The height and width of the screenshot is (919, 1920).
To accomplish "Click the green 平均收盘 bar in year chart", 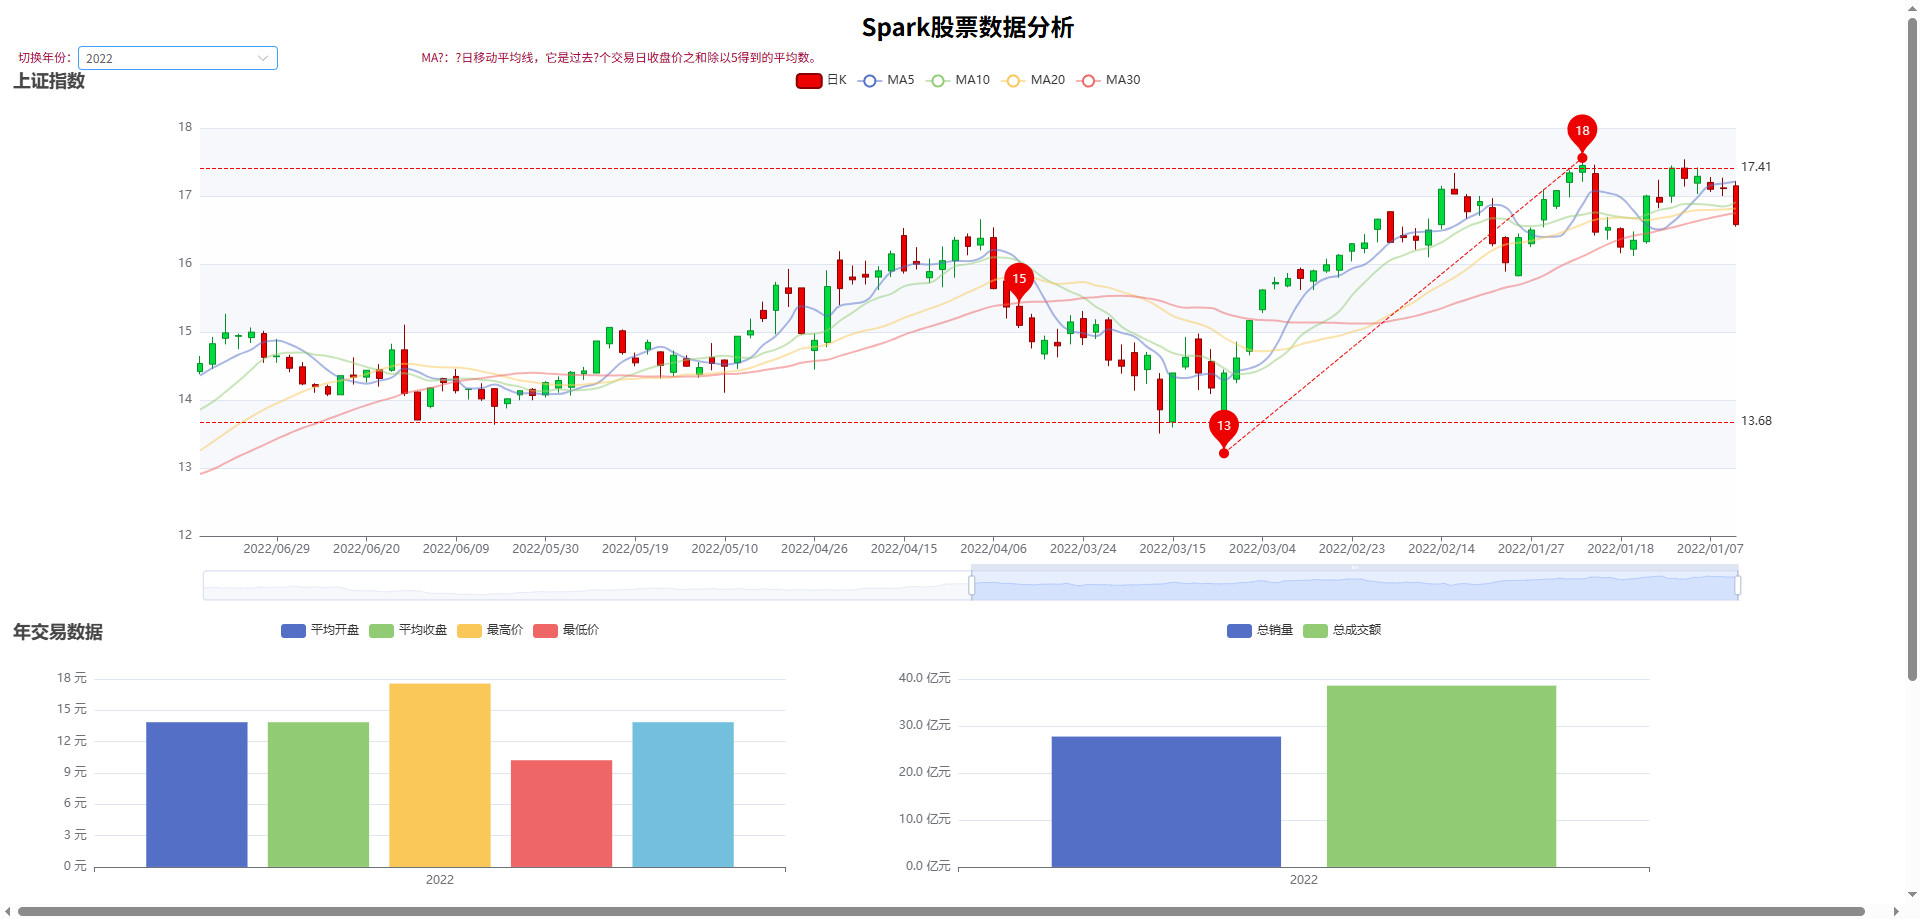I will point(318,795).
